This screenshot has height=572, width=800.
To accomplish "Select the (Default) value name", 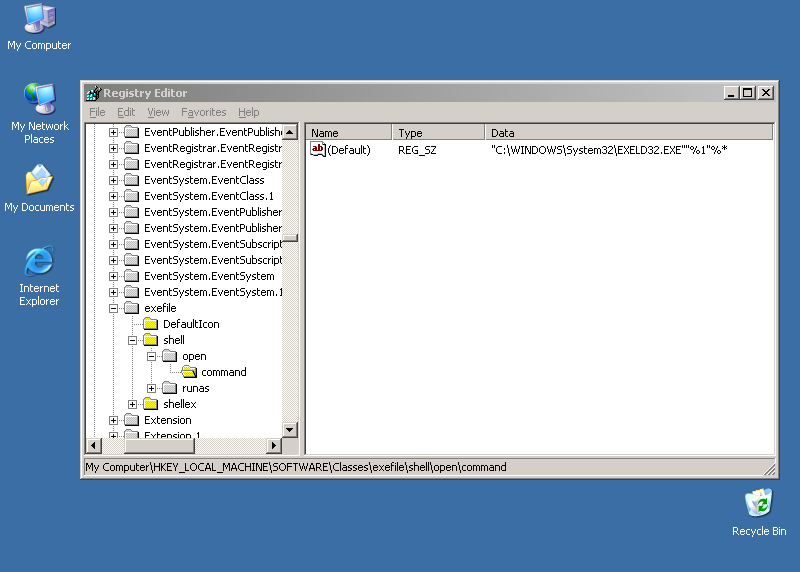I will (x=349, y=150).
